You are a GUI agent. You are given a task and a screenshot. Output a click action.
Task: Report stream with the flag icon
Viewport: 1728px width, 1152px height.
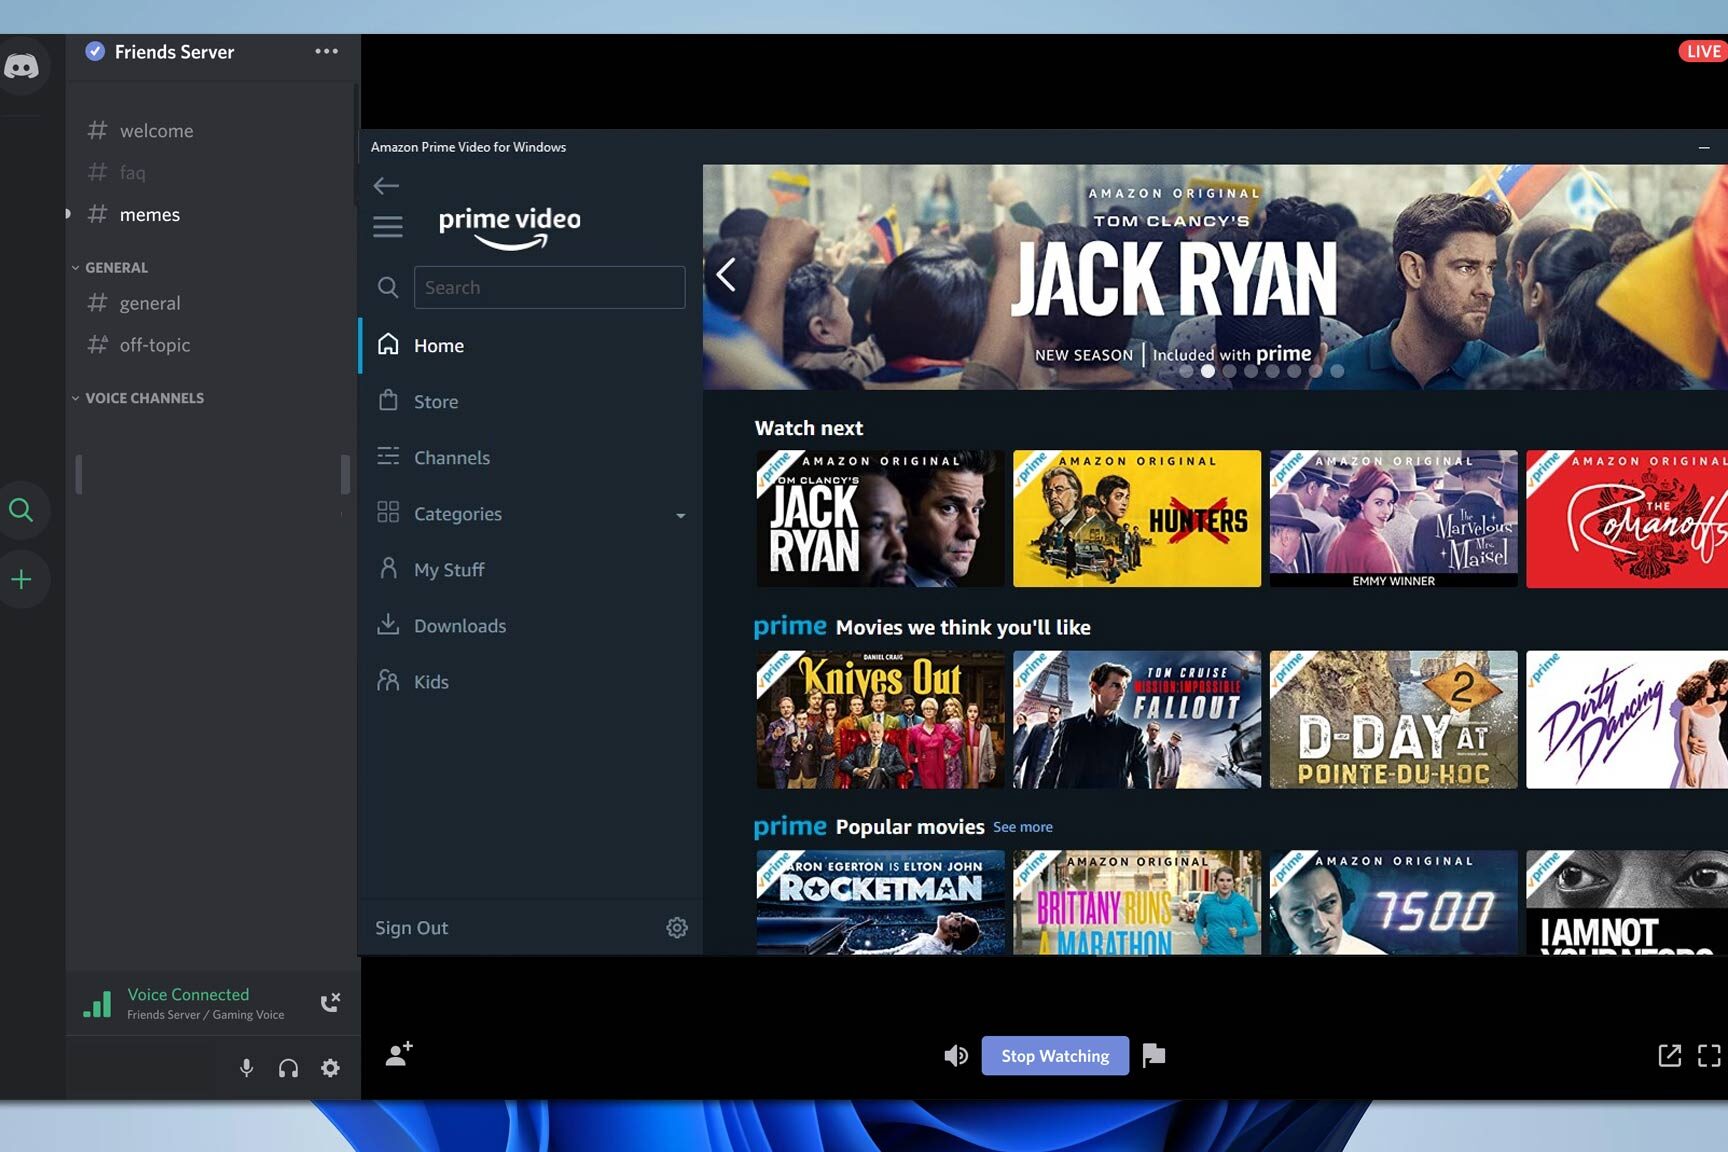click(1154, 1055)
